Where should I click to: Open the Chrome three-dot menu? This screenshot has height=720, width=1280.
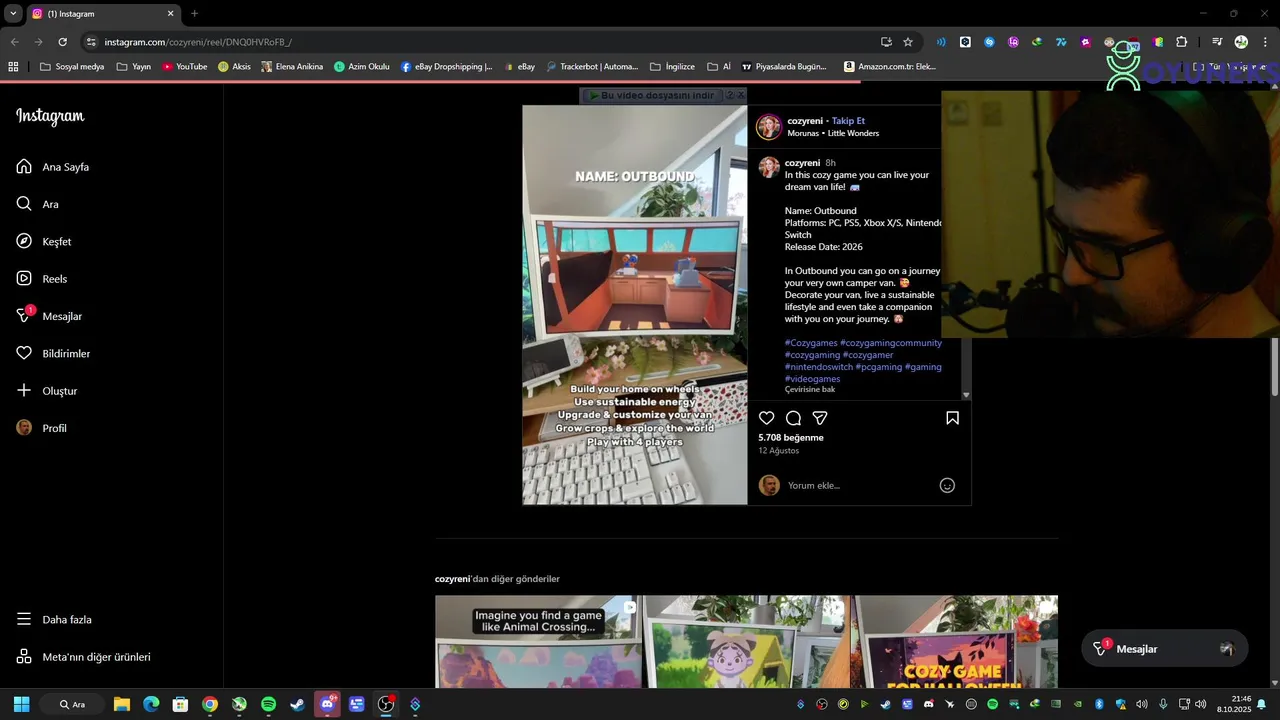click(x=1265, y=42)
